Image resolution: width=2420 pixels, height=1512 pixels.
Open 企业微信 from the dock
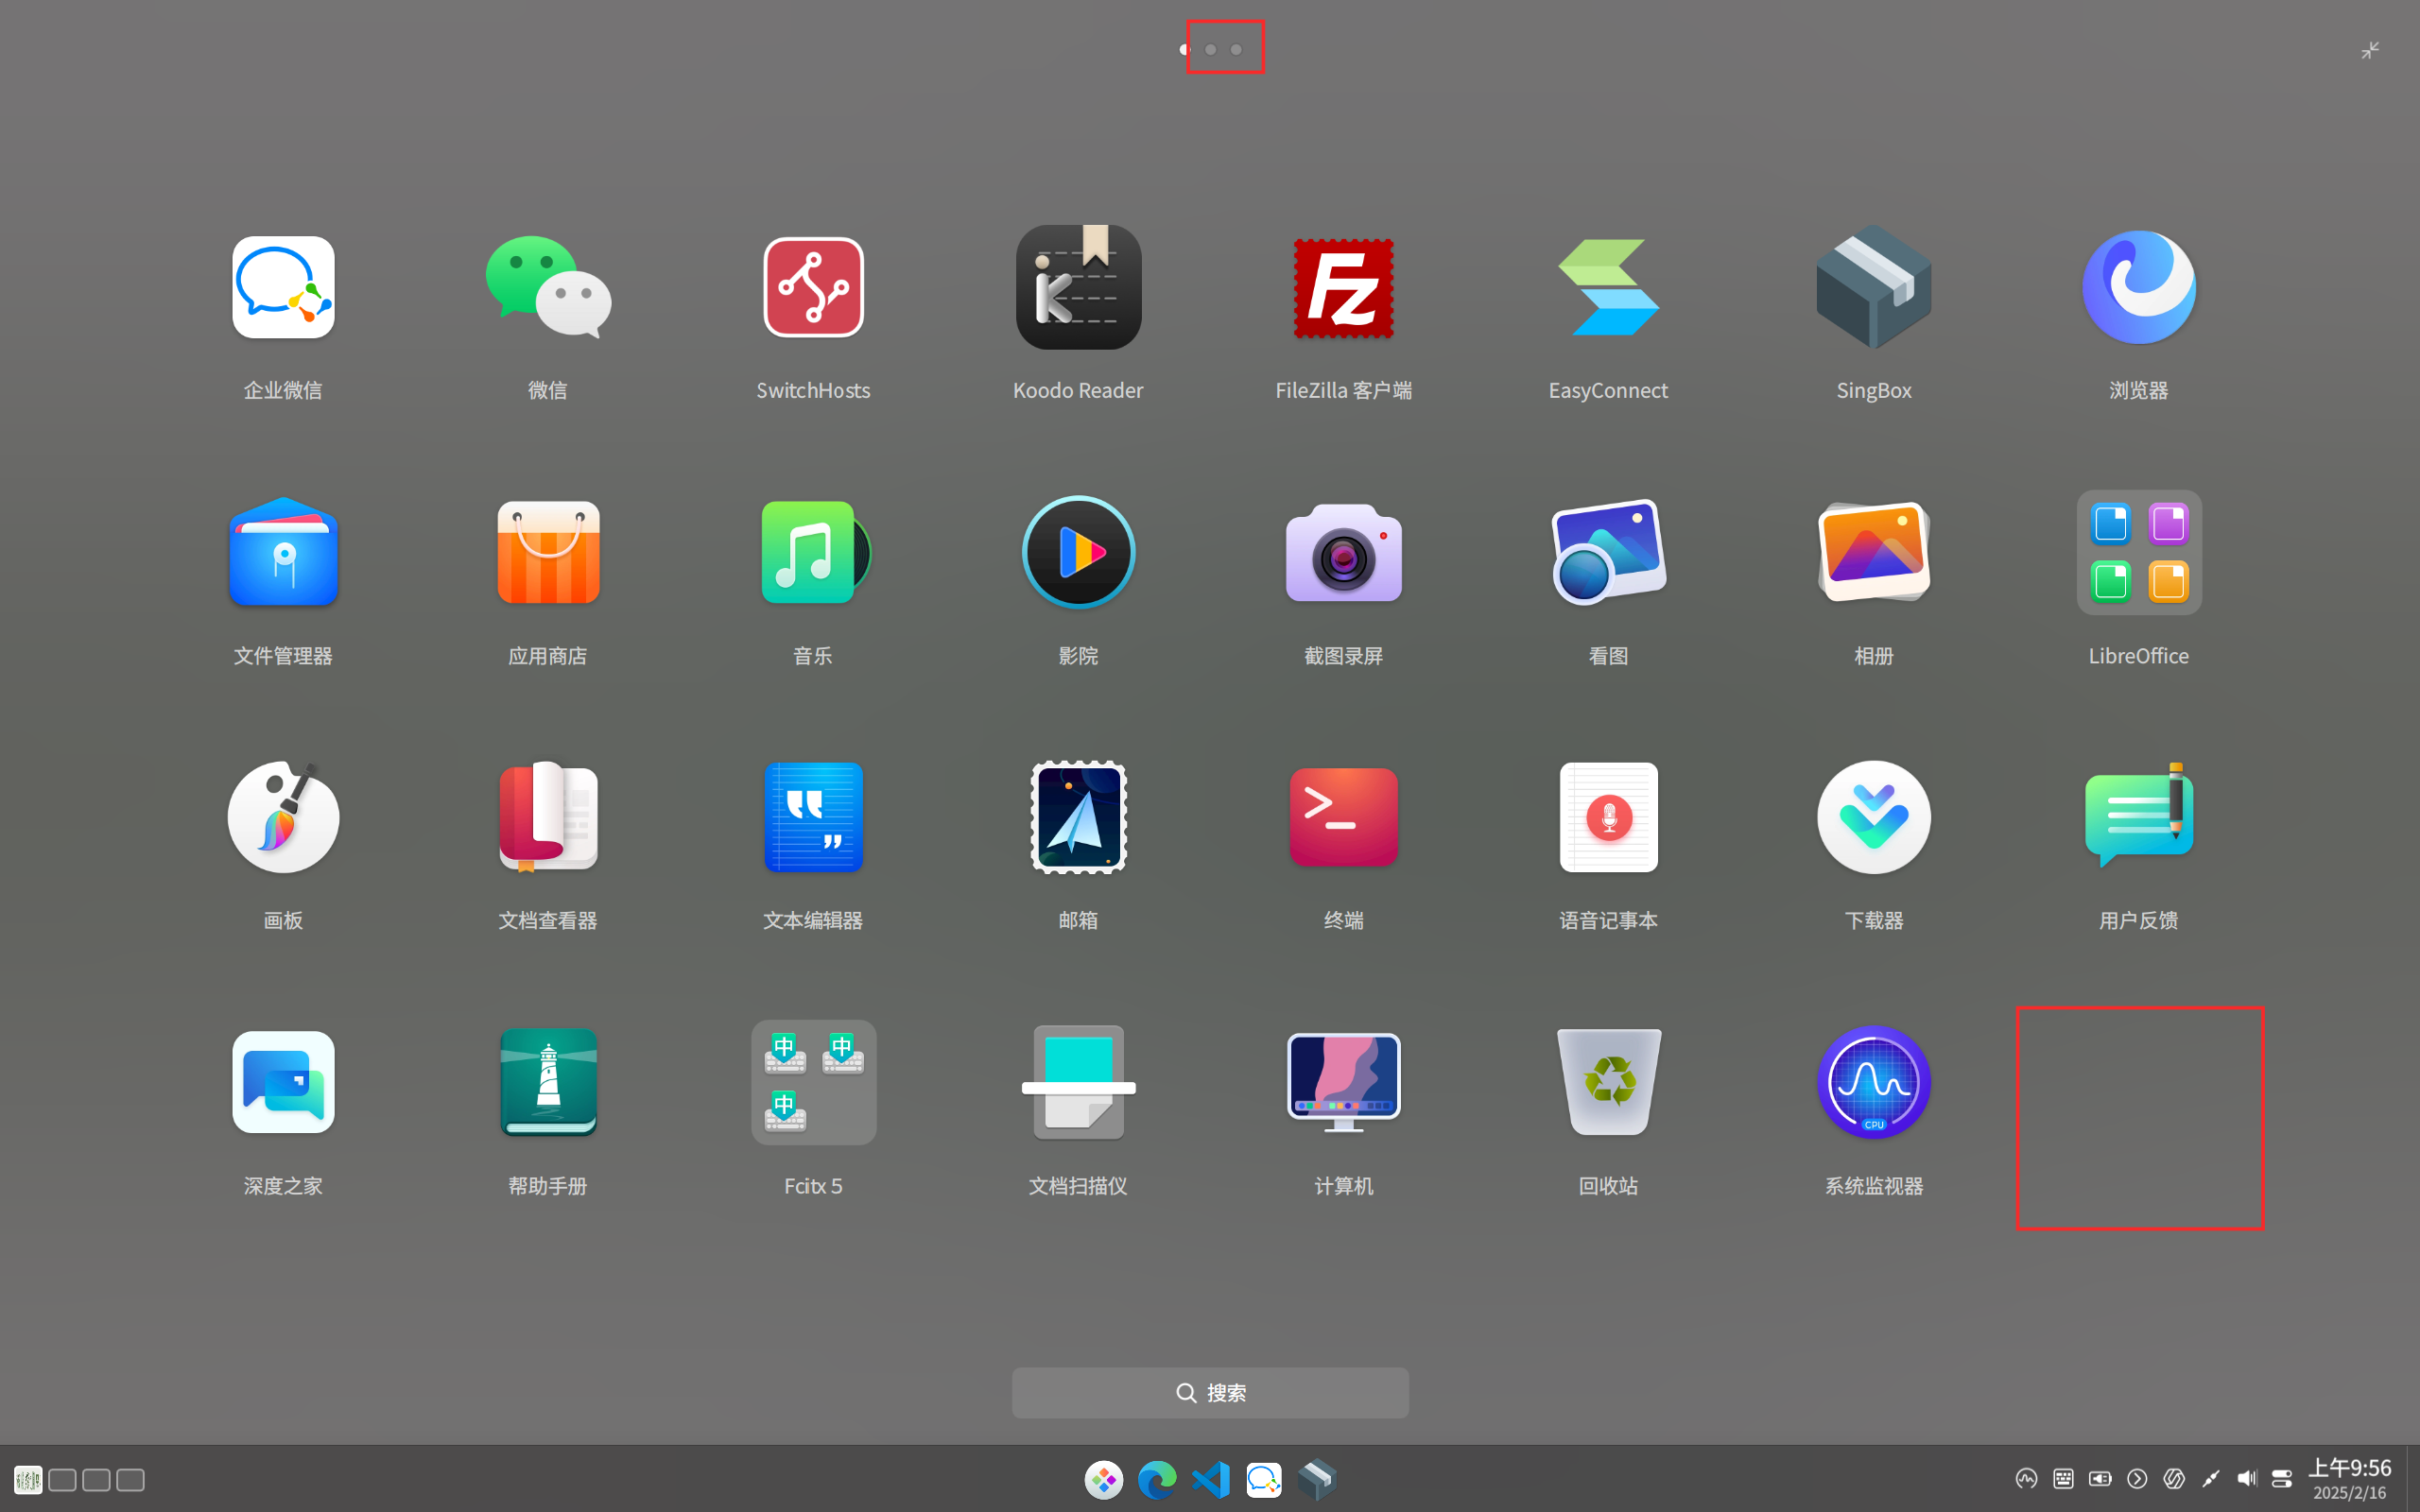pyautogui.click(x=1264, y=1479)
